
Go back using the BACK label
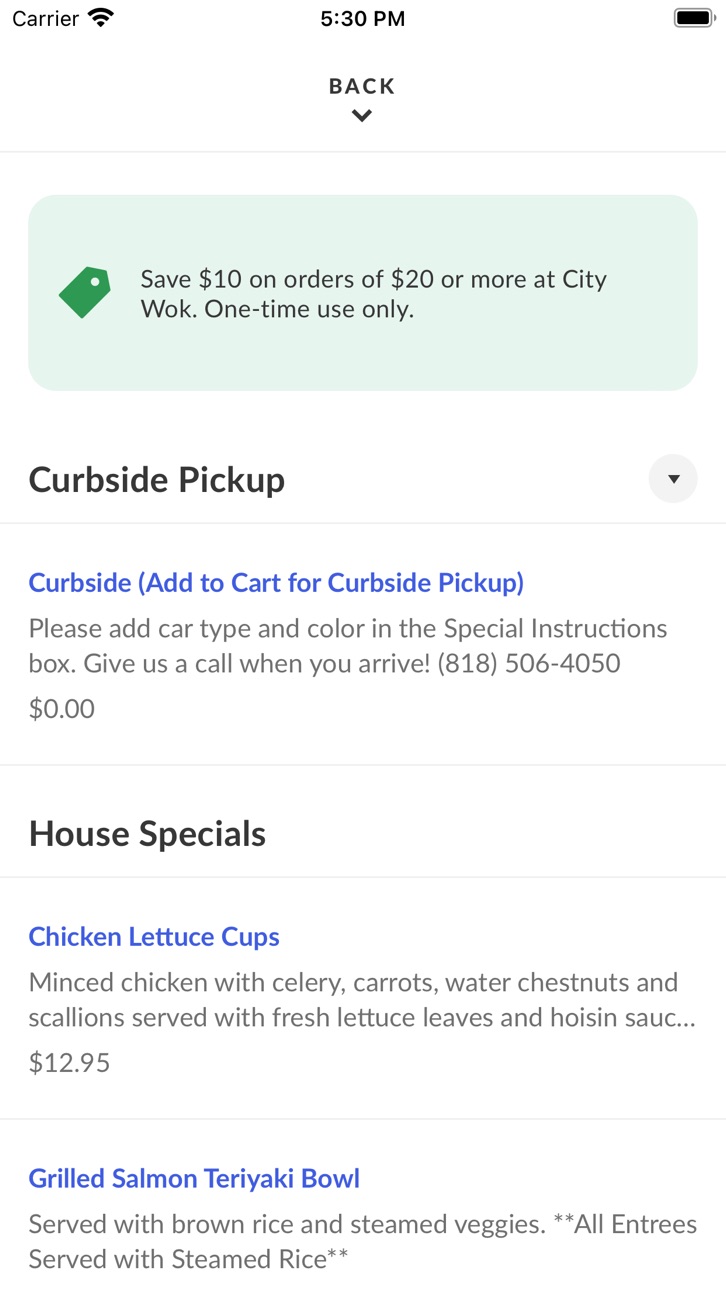[x=362, y=87]
